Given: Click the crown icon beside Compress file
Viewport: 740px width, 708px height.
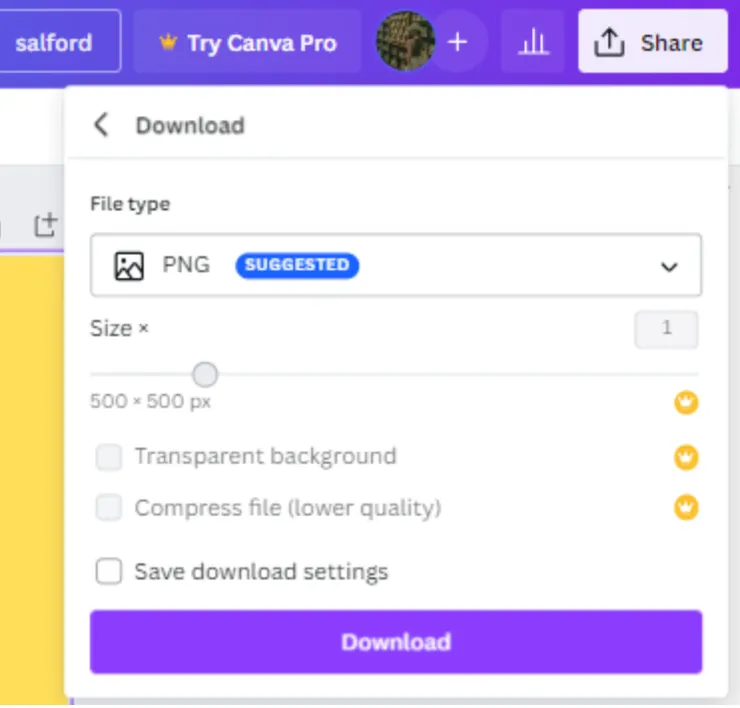Looking at the screenshot, I should point(686,507).
